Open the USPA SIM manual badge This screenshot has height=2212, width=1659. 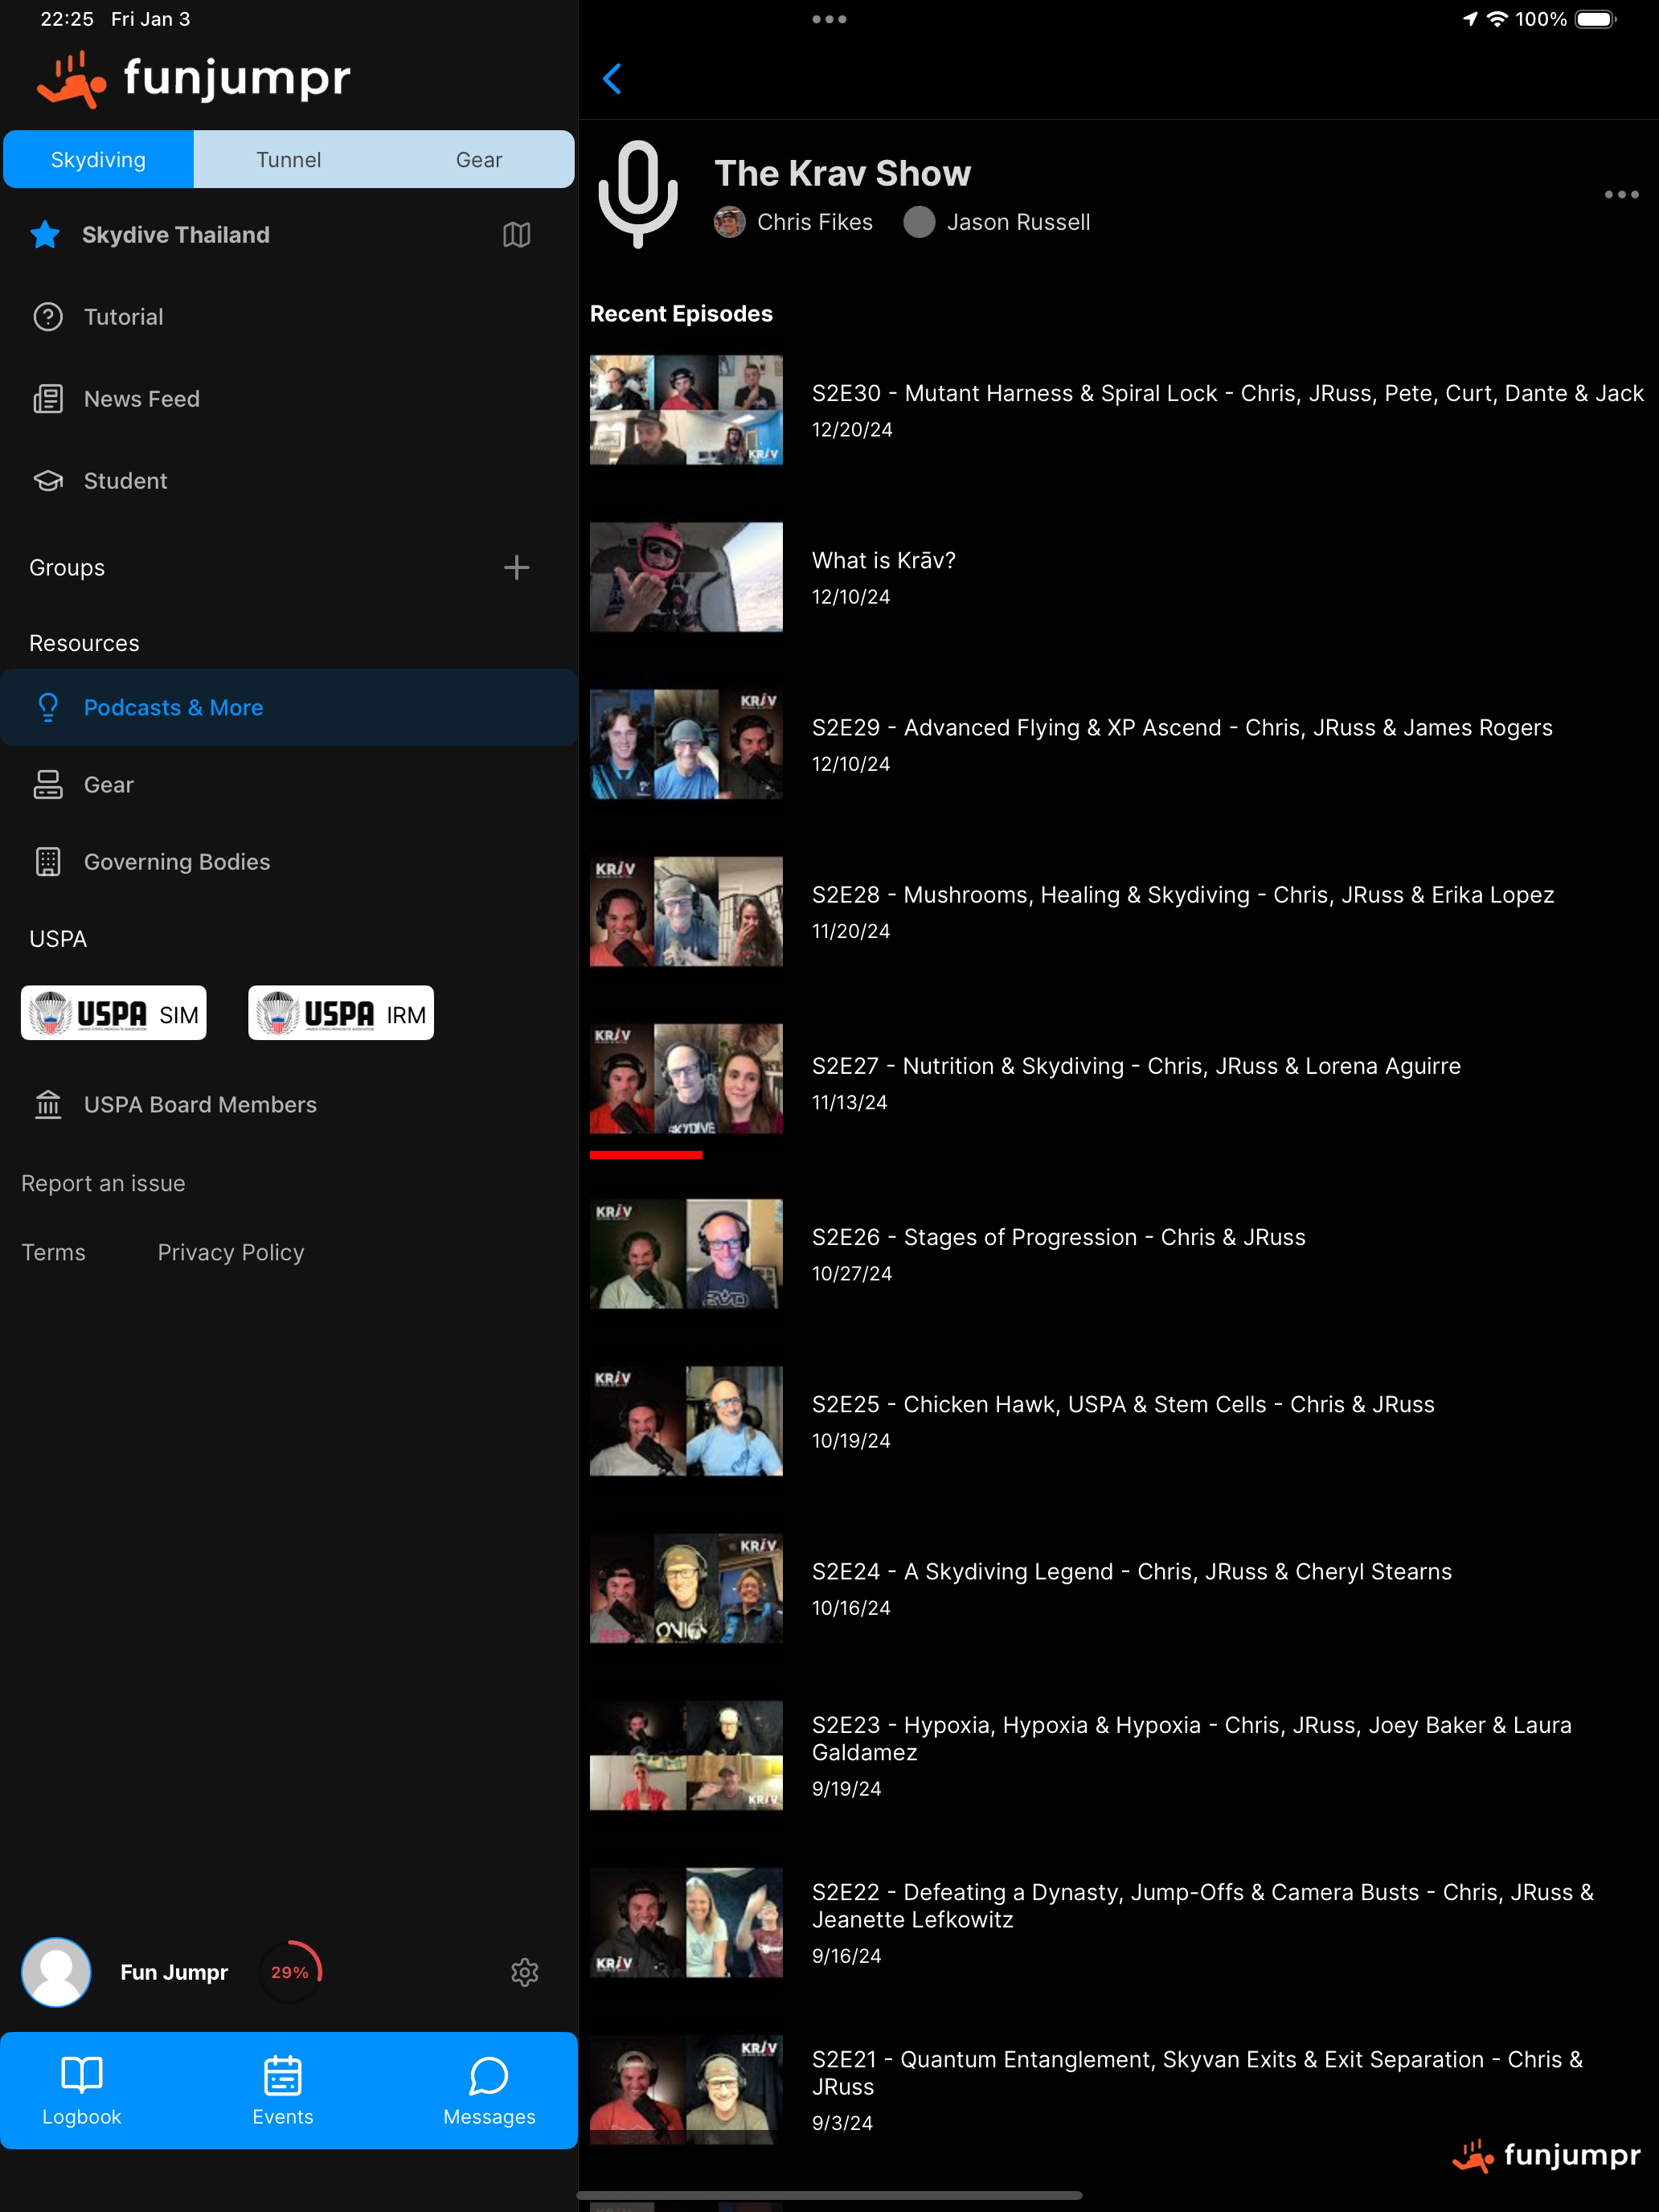[114, 1013]
